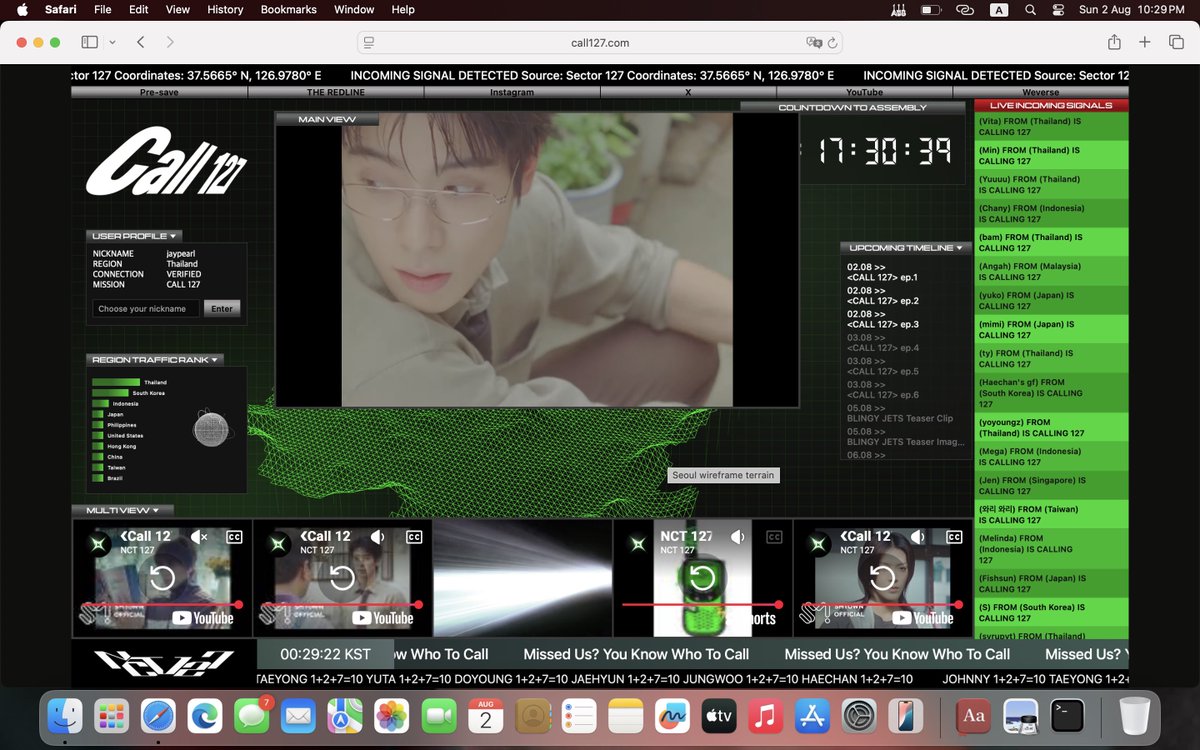
Task: Toggle captions on NCT 127 Shorts video
Action: (x=774, y=537)
